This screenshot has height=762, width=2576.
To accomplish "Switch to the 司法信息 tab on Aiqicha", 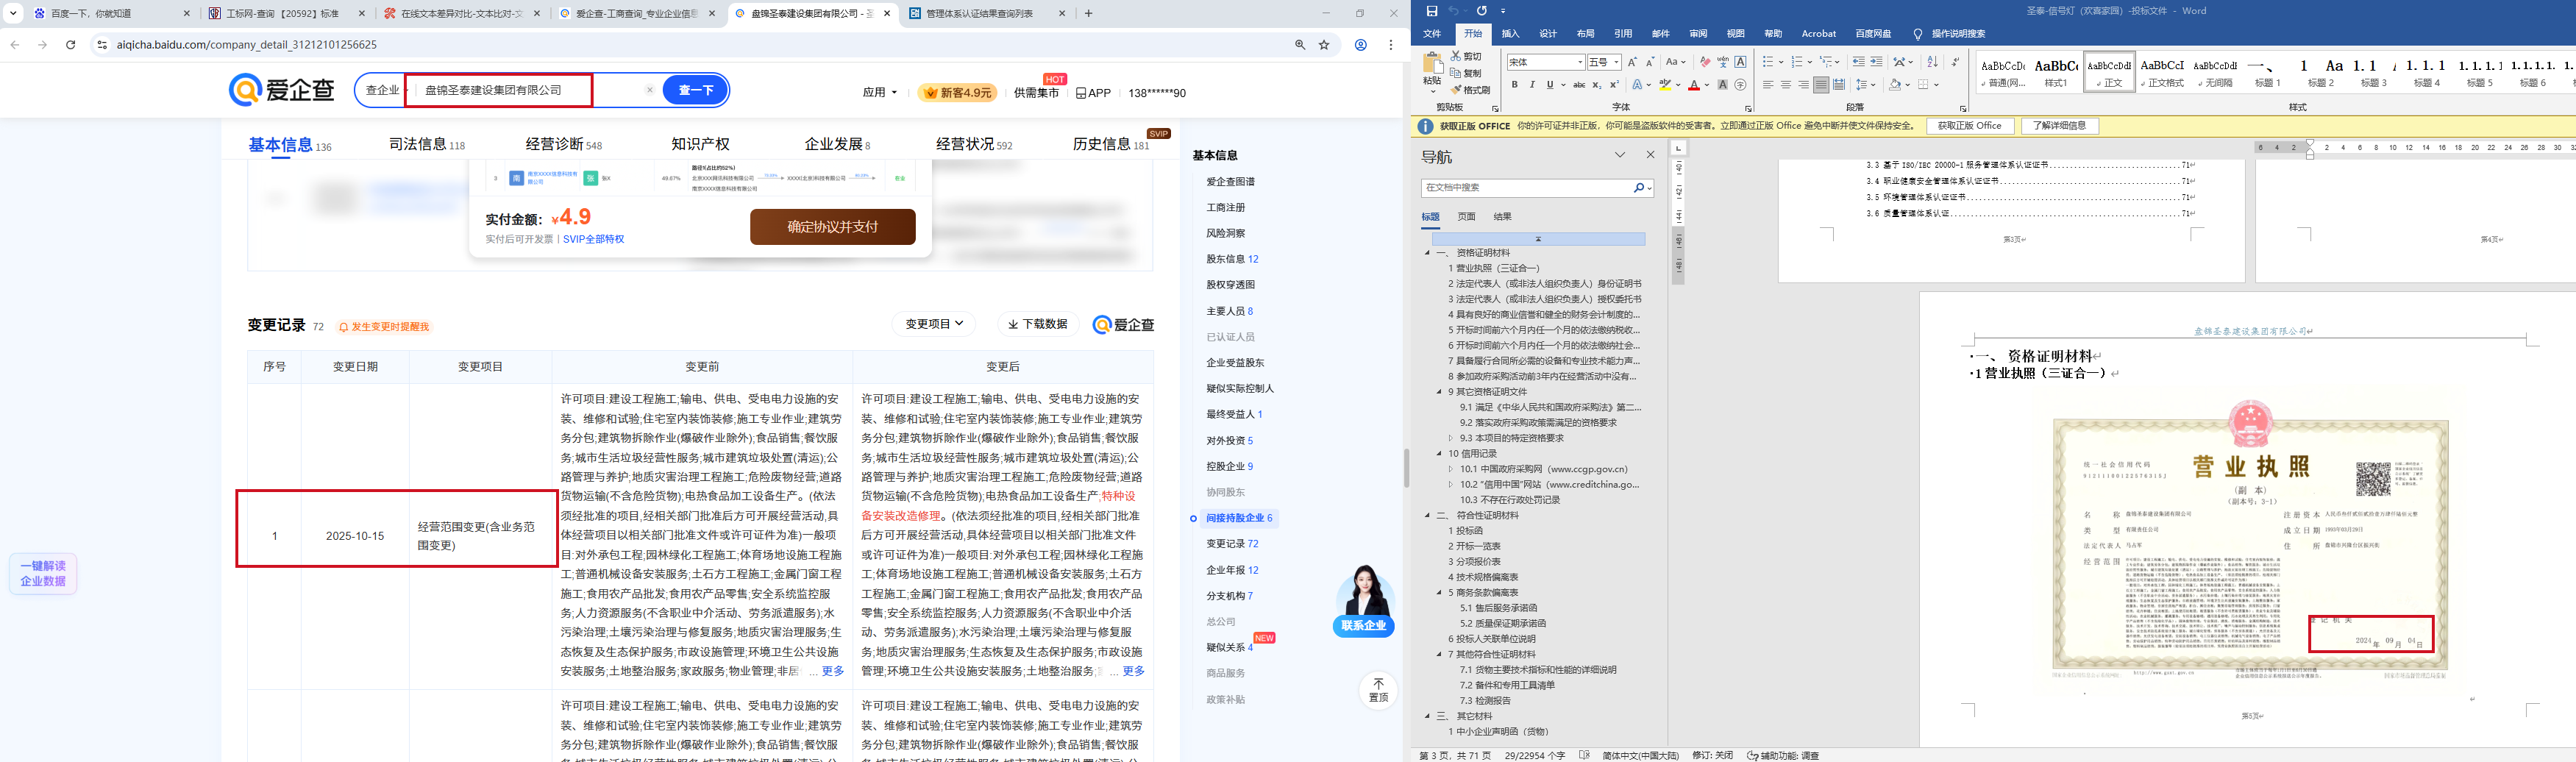I will pyautogui.click(x=427, y=144).
